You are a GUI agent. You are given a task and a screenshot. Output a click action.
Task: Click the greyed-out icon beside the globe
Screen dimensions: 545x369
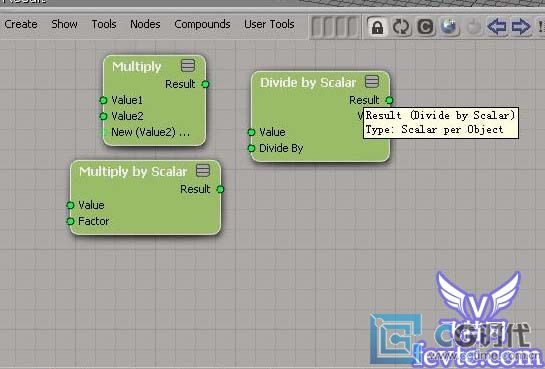tap(473, 27)
